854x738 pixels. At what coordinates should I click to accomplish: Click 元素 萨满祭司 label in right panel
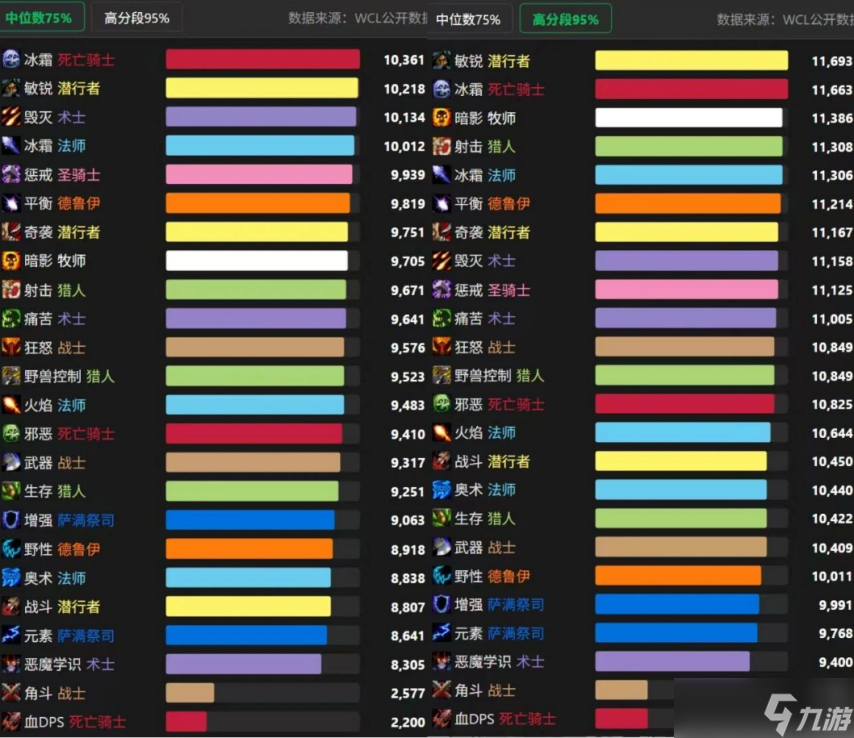click(x=499, y=633)
